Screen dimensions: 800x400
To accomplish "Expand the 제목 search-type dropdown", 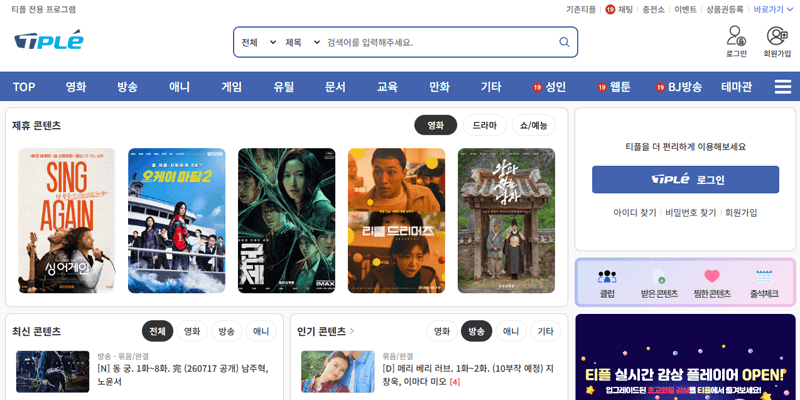I will (x=303, y=42).
